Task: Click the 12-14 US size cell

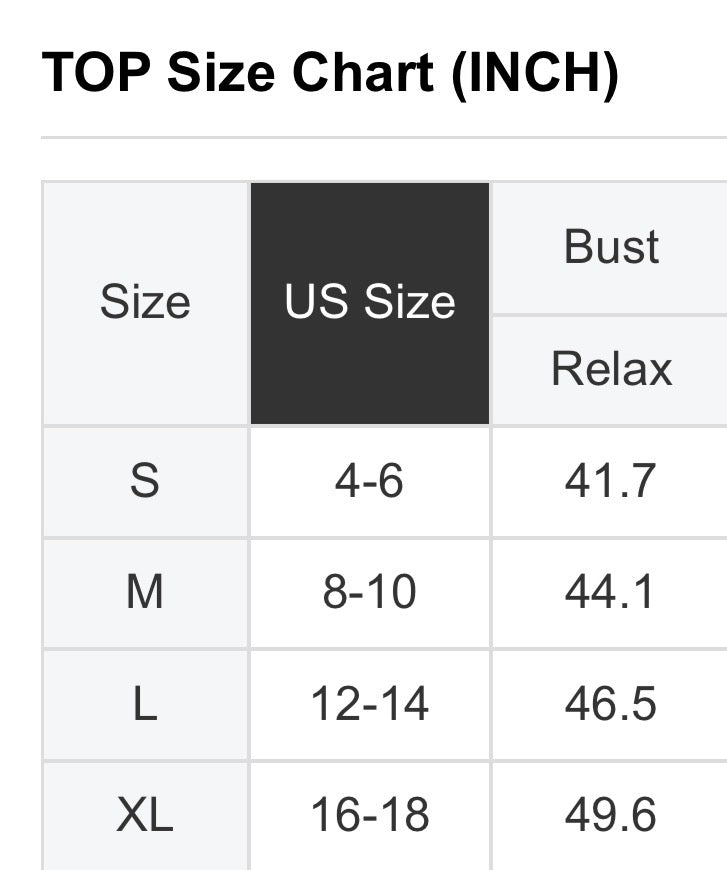Action: pos(370,704)
